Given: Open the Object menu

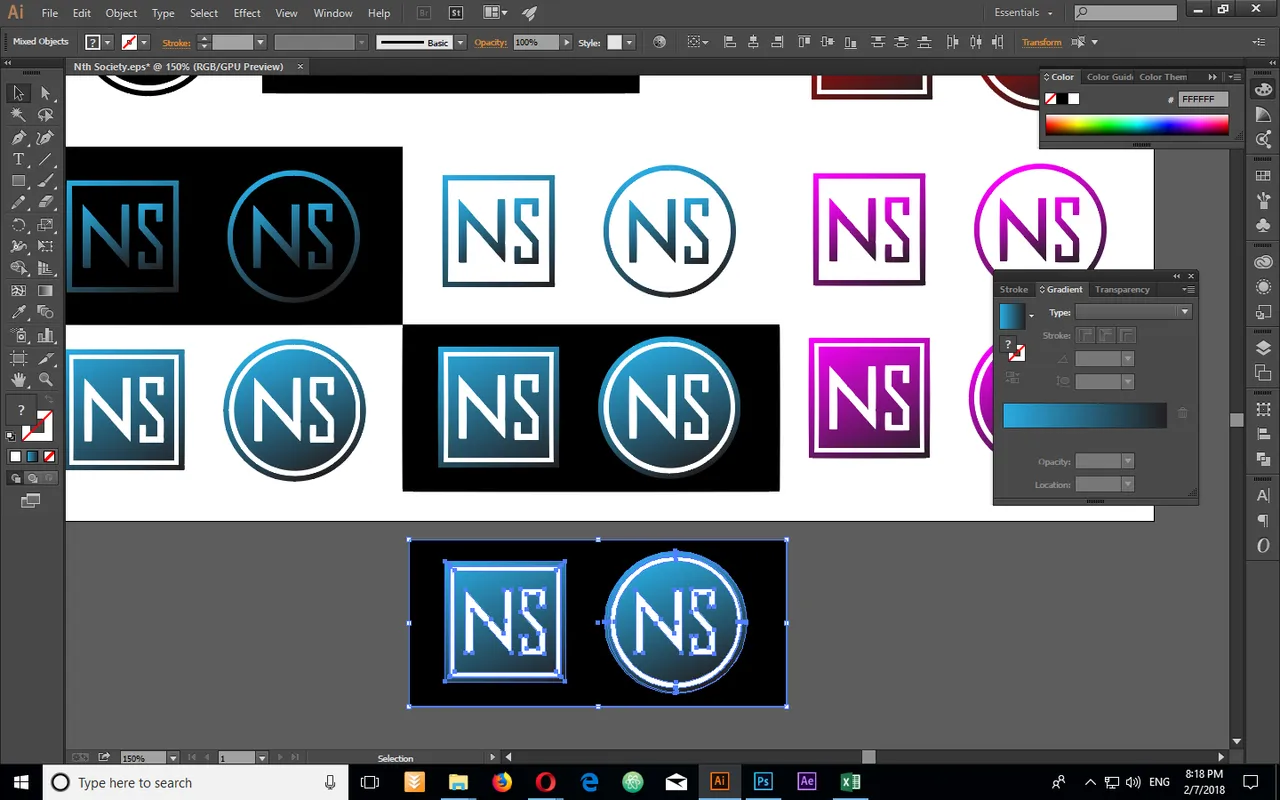Looking at the screenshot, I should pos(121,13).
